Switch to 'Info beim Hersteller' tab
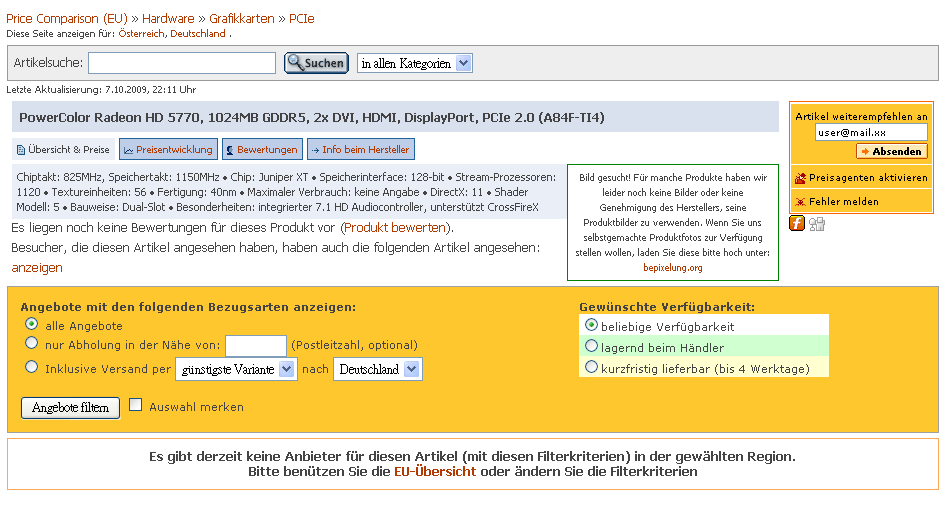This screenshot has height=508, width=947. coord(360,150)
